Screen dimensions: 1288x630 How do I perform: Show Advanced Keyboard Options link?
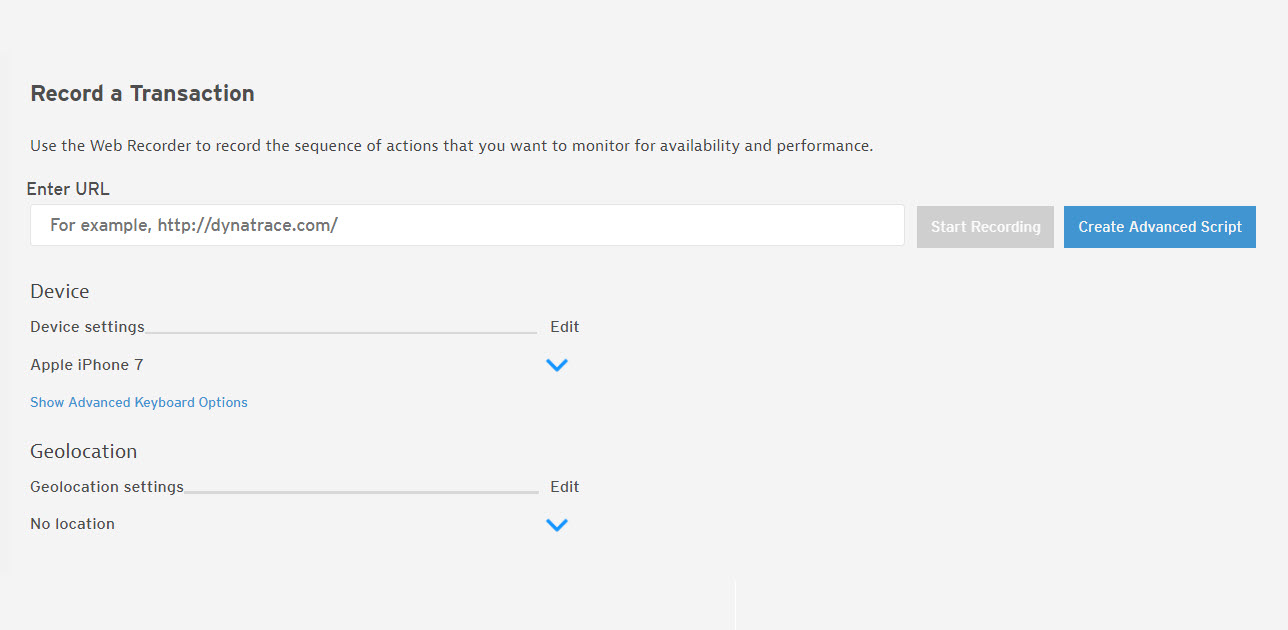click(x=139, y=402)
